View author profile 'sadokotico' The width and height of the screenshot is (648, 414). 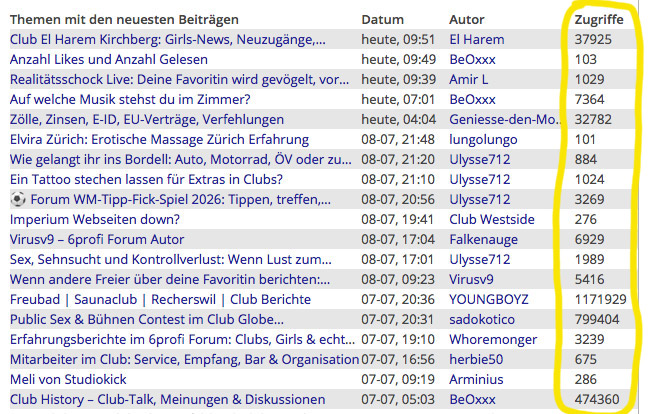click(482, 319)
